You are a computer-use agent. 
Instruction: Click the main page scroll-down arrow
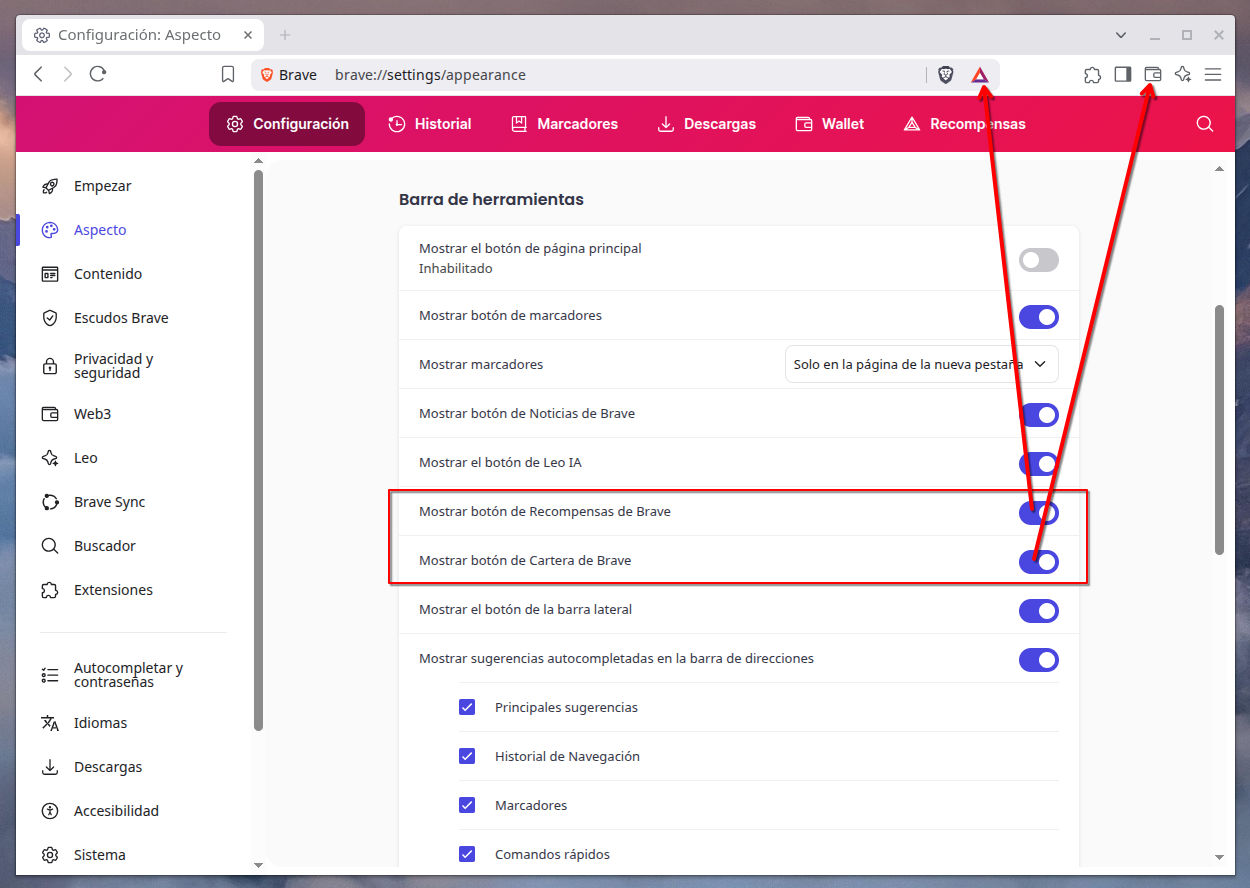pos(1219,857)
